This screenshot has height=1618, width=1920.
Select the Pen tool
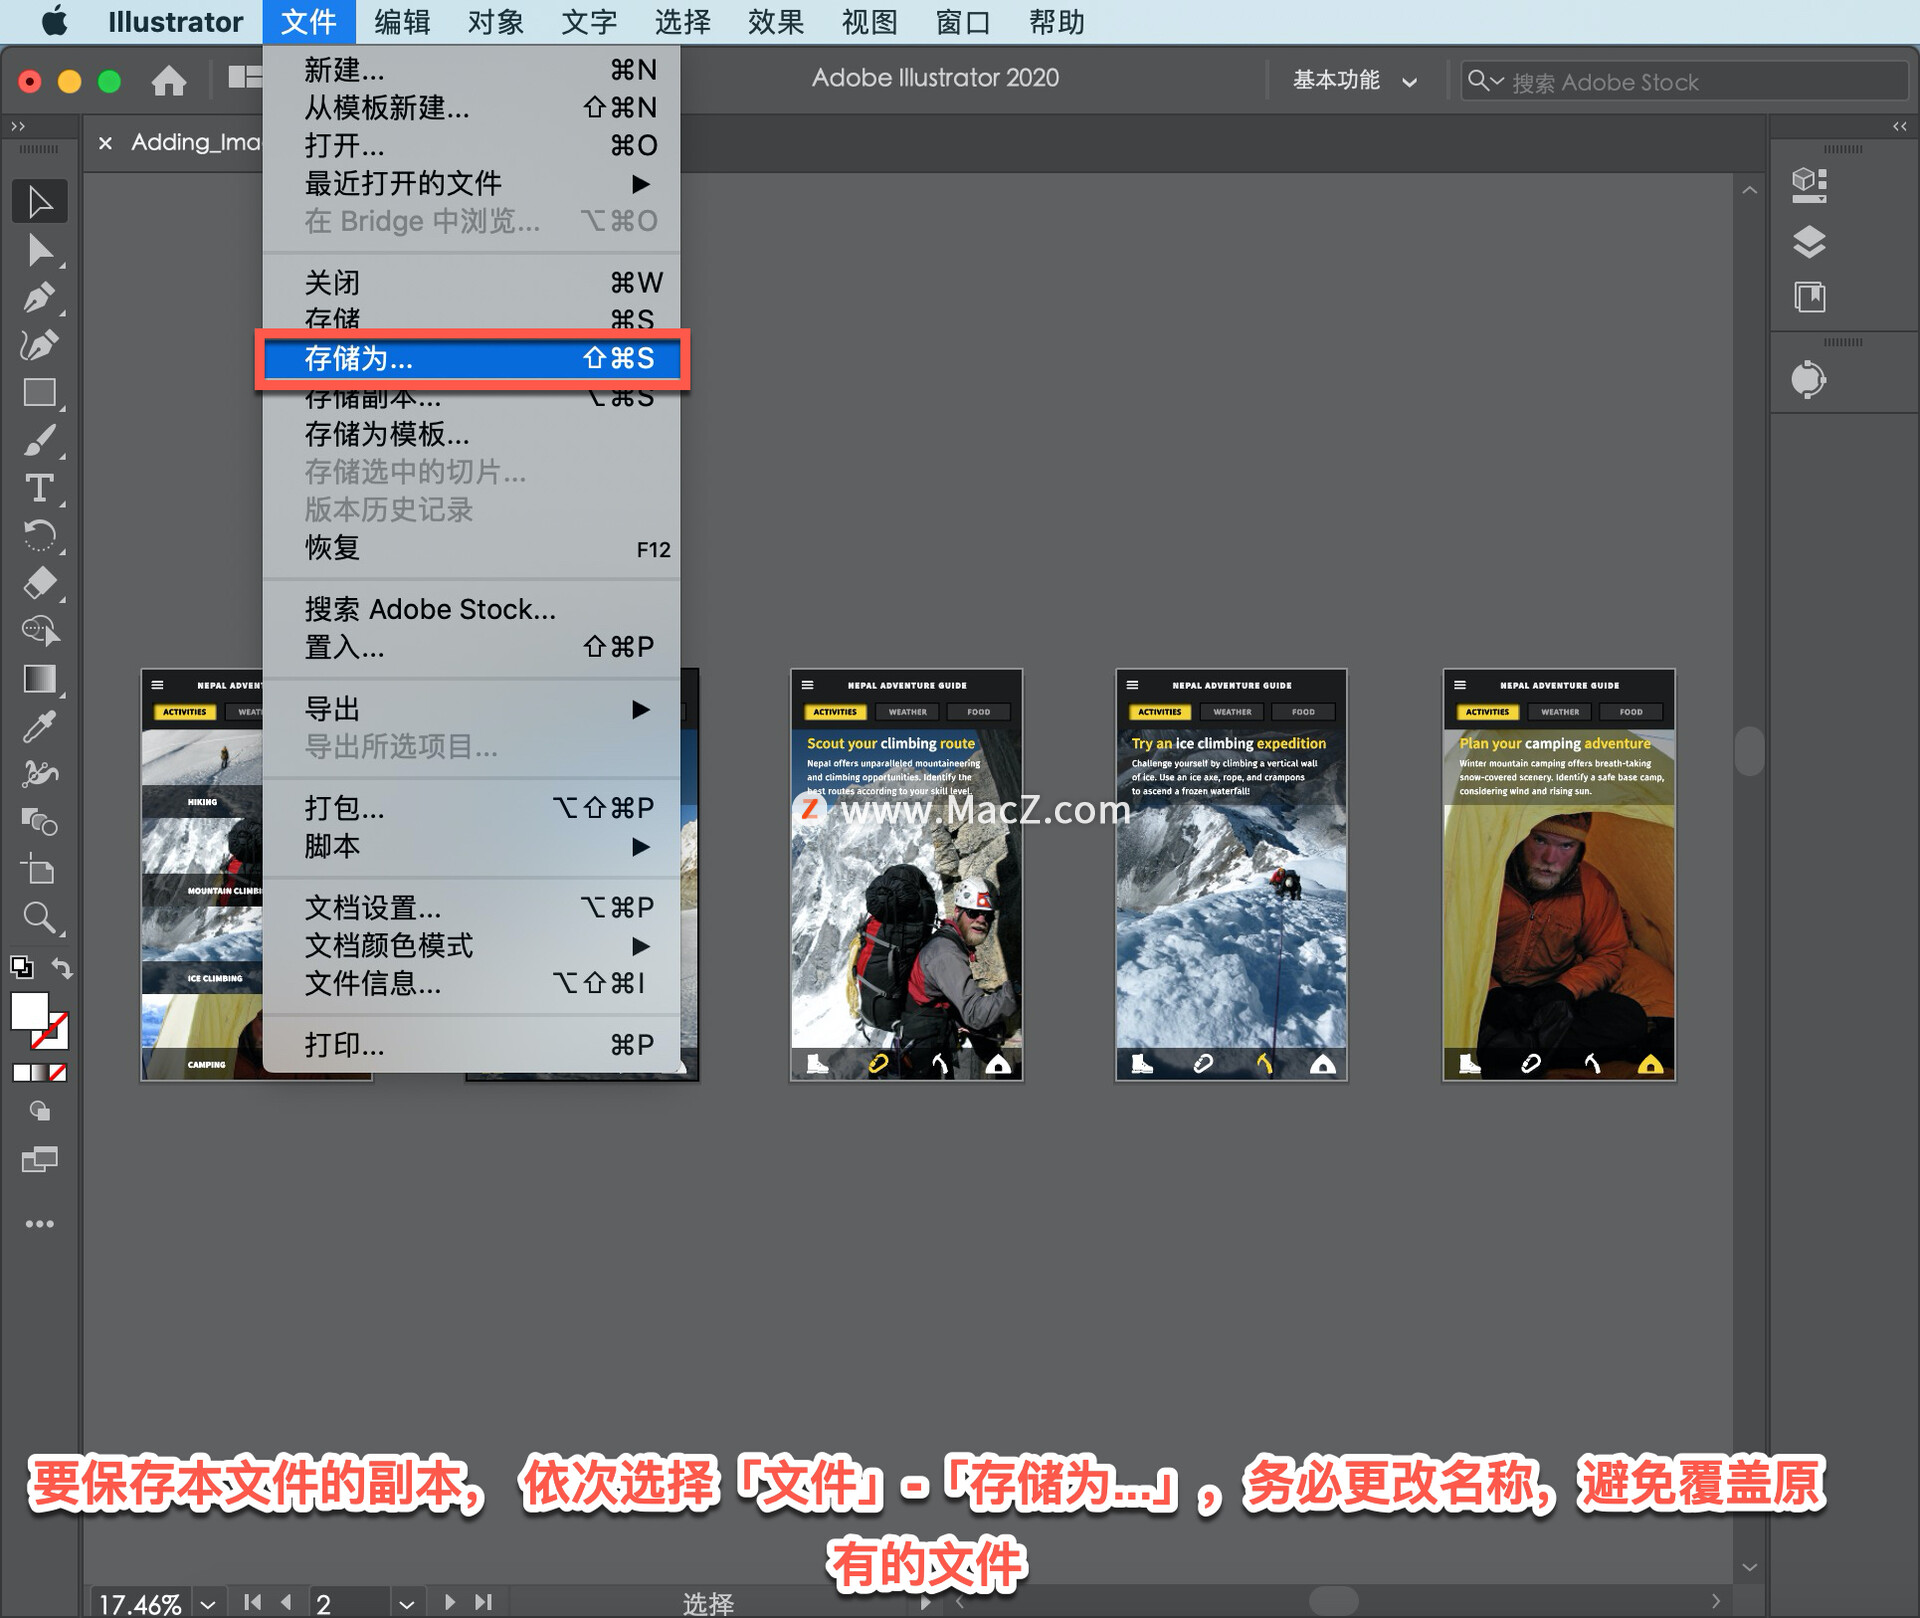[39, 297]
